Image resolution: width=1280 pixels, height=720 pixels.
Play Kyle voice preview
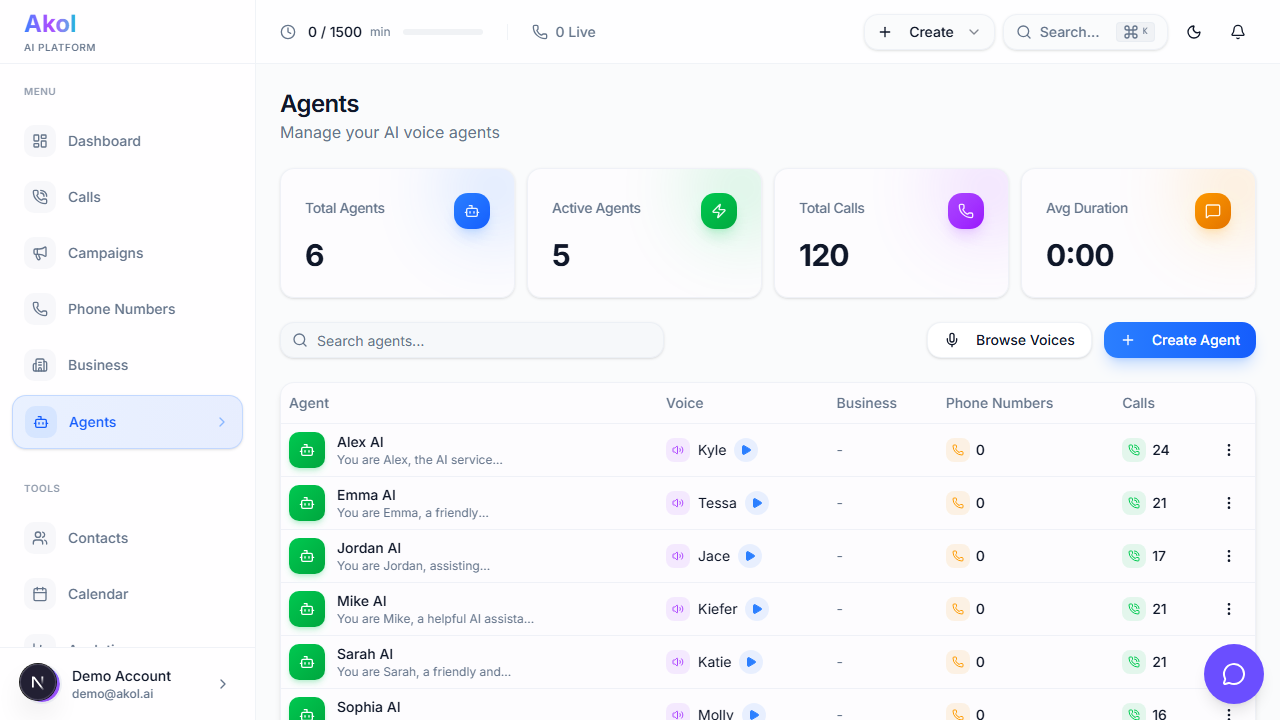[746, 450]
